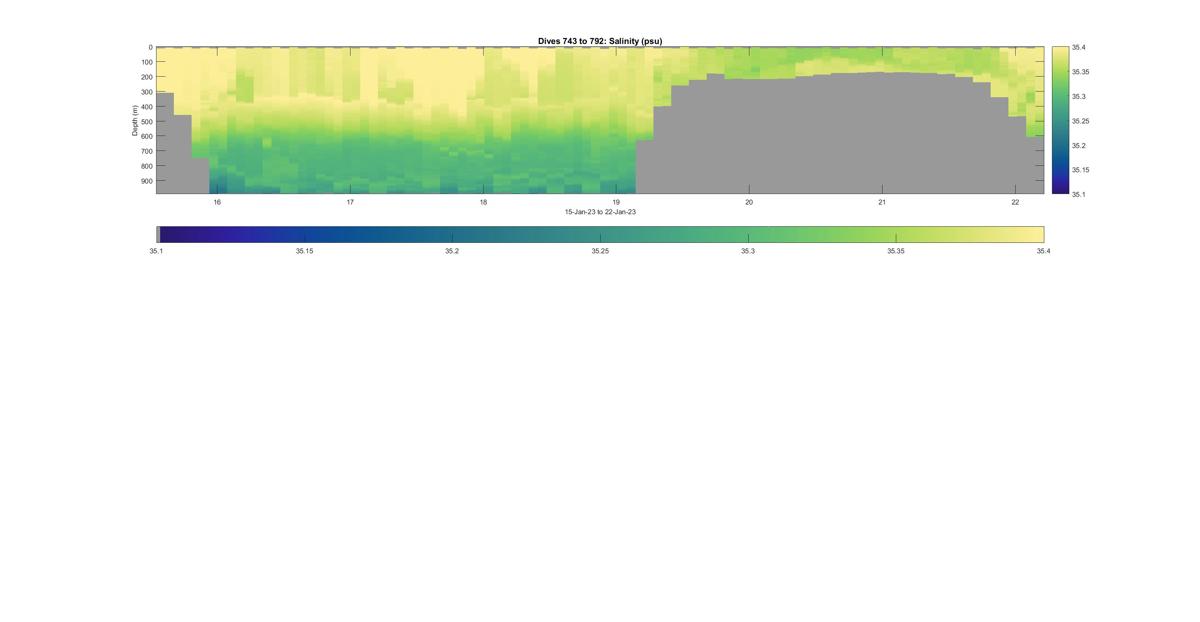Click the date axis tick "16"

(x=217, y=202)
